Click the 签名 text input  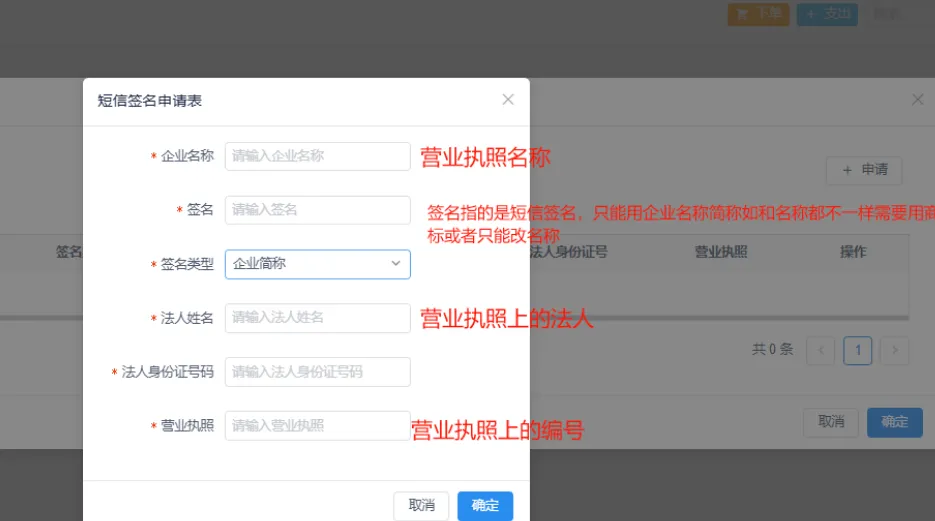pyautogui.click(x=317, y=210)
